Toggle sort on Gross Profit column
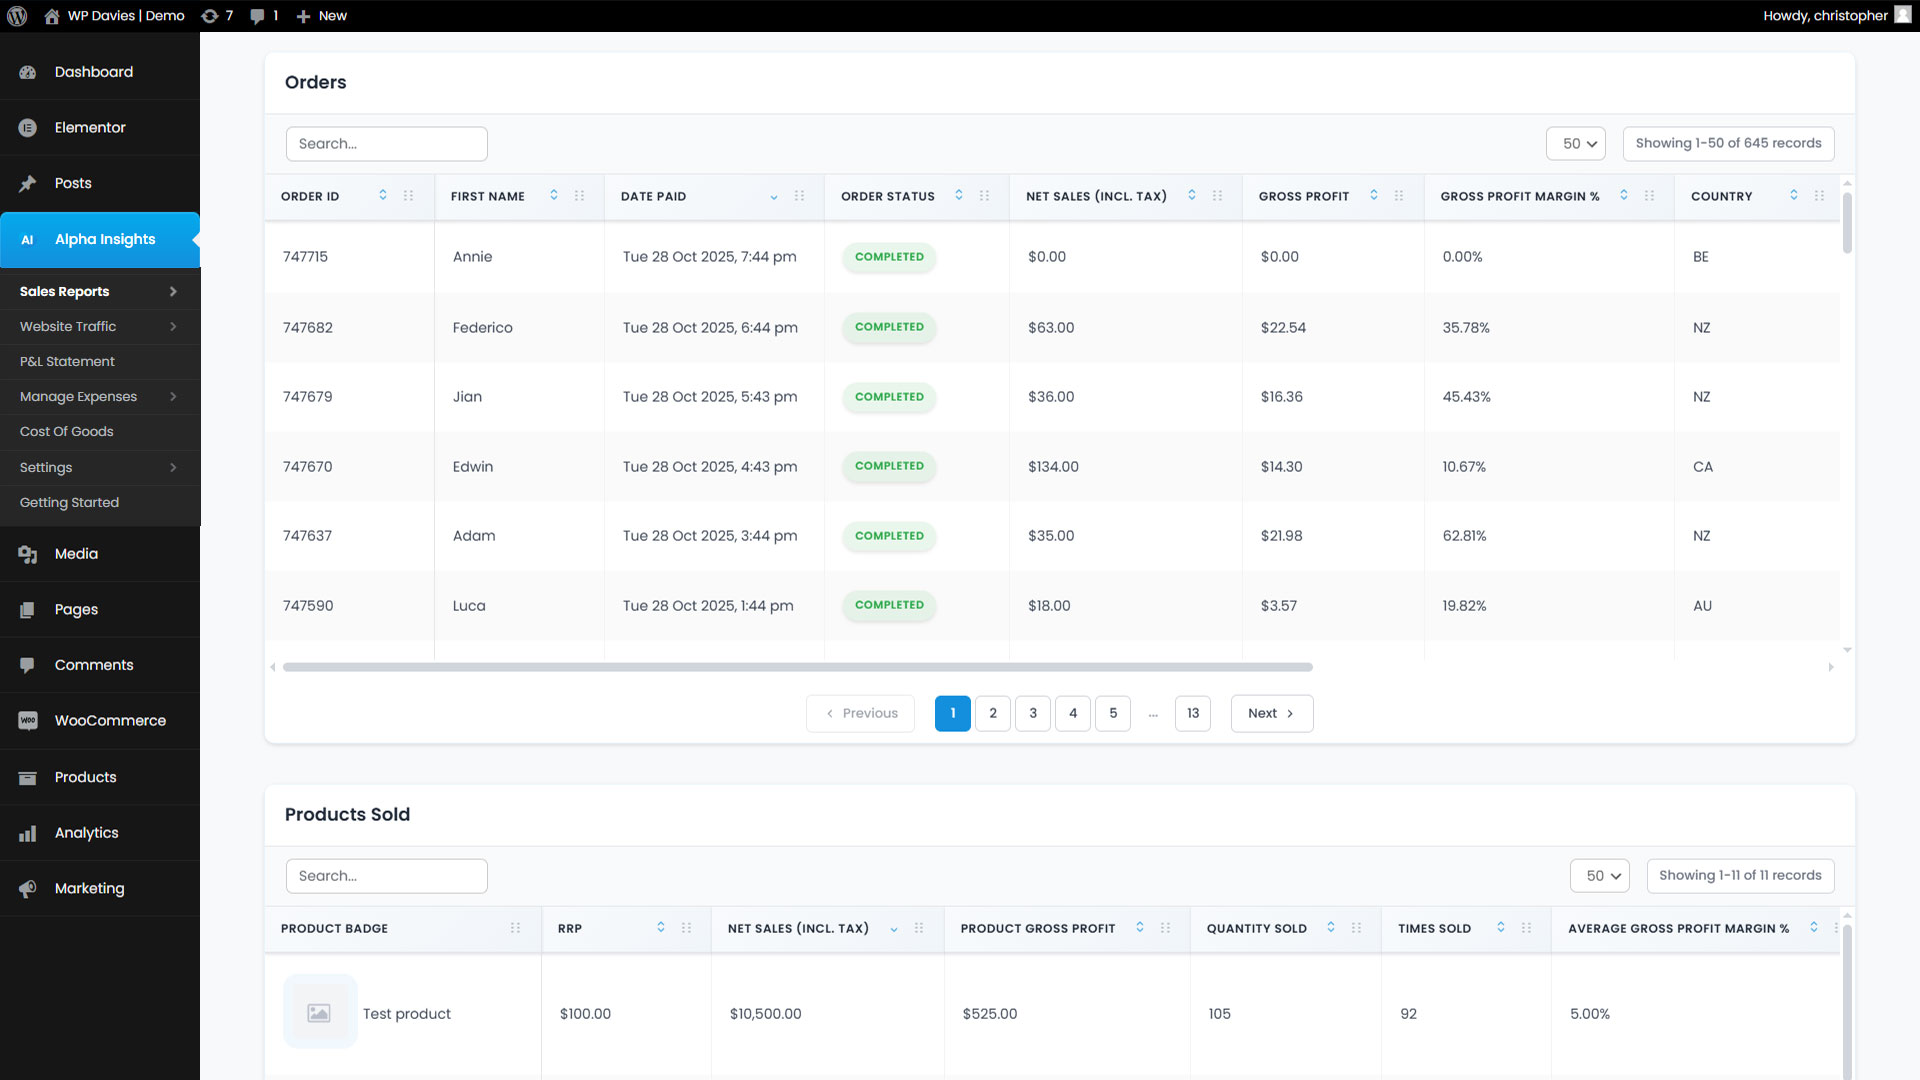The image size is (1920, 1080). tap(1374, 196)
